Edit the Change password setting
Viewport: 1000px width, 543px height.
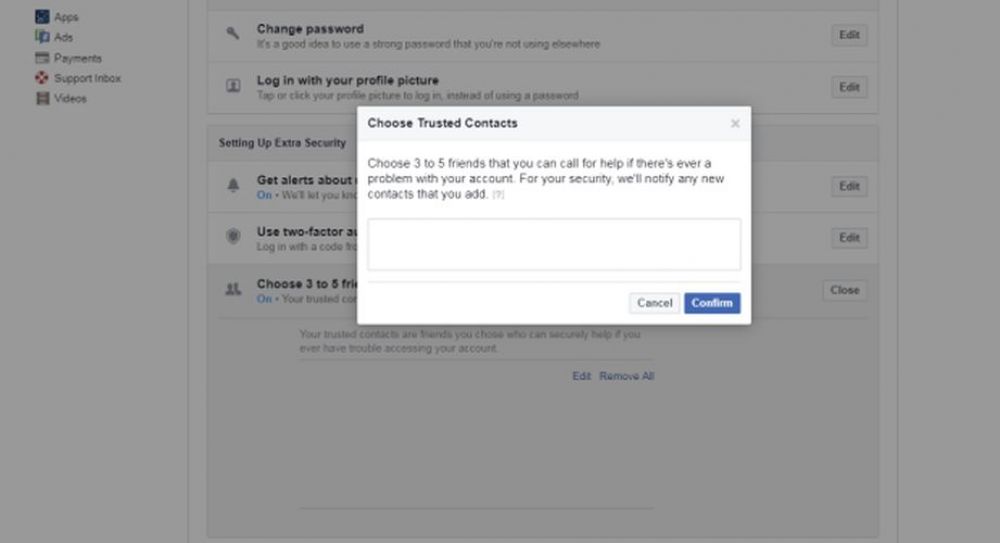tap(849, 35)
